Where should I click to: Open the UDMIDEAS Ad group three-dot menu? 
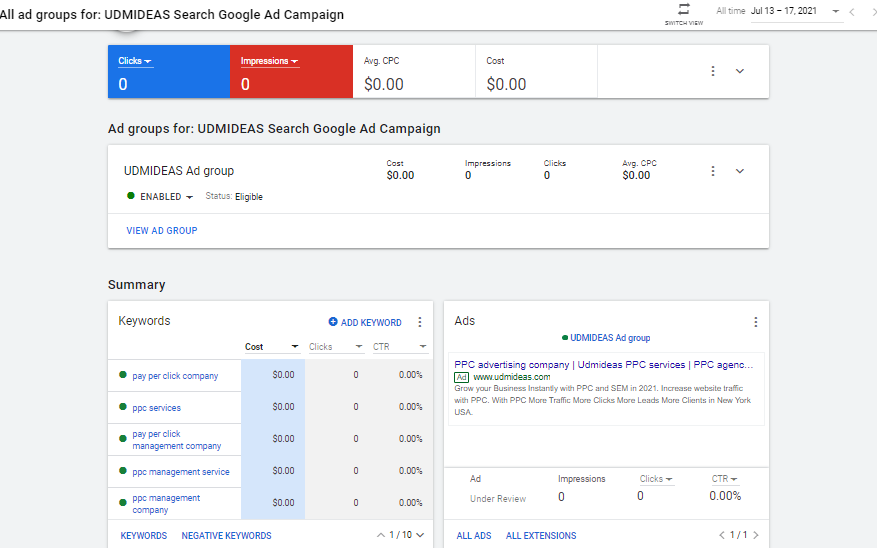(713, 171)
